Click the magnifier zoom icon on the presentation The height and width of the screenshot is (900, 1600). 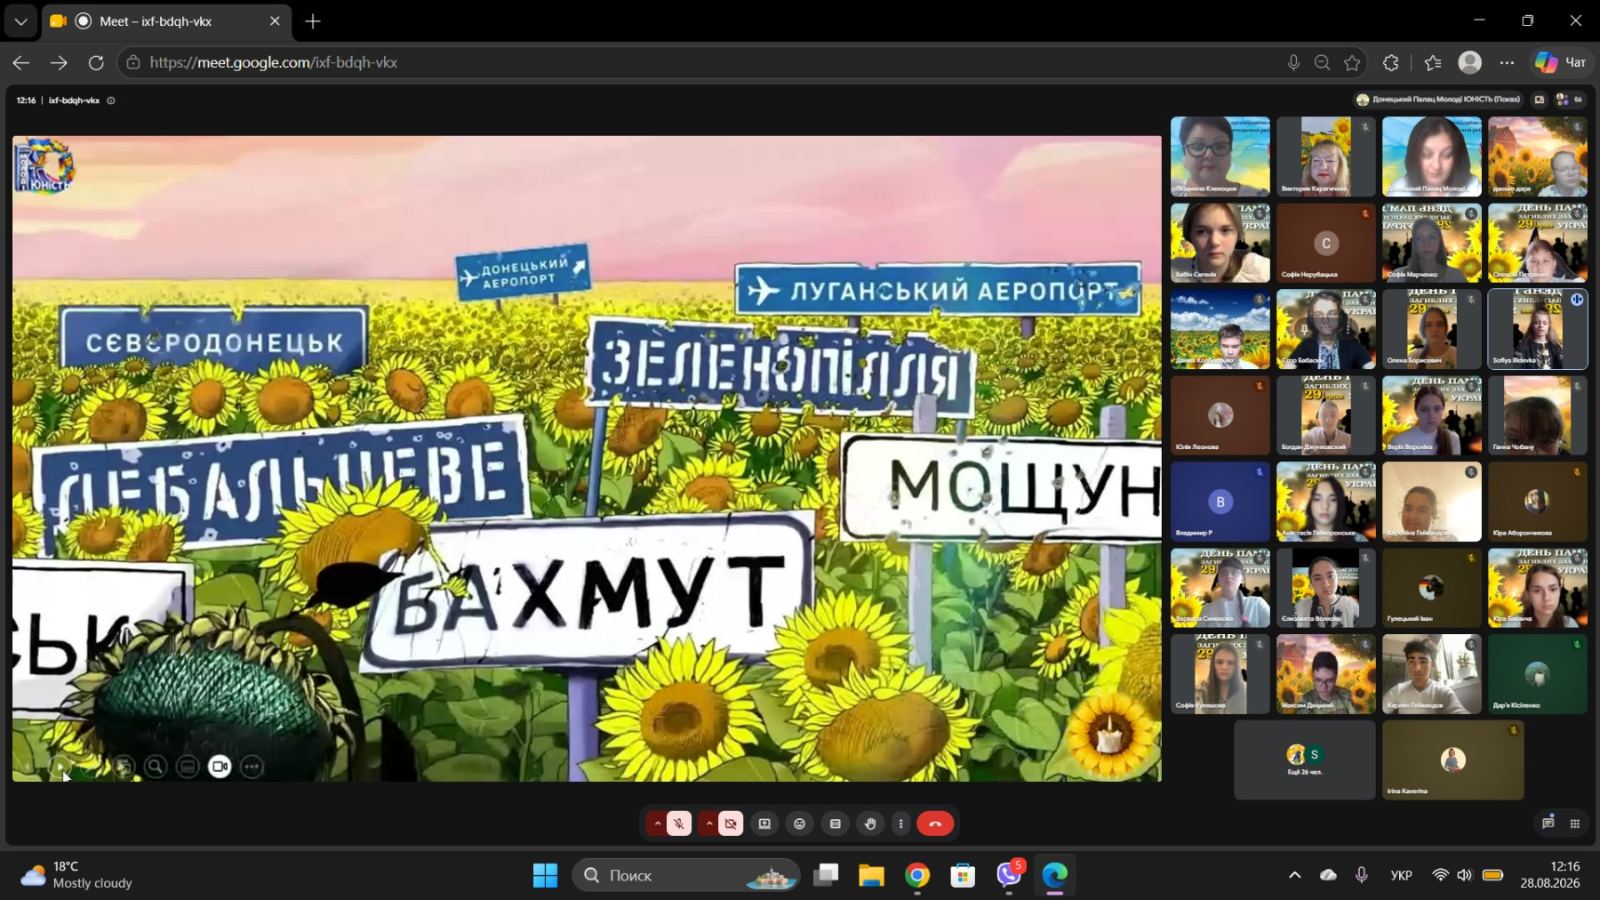[155, 767]
